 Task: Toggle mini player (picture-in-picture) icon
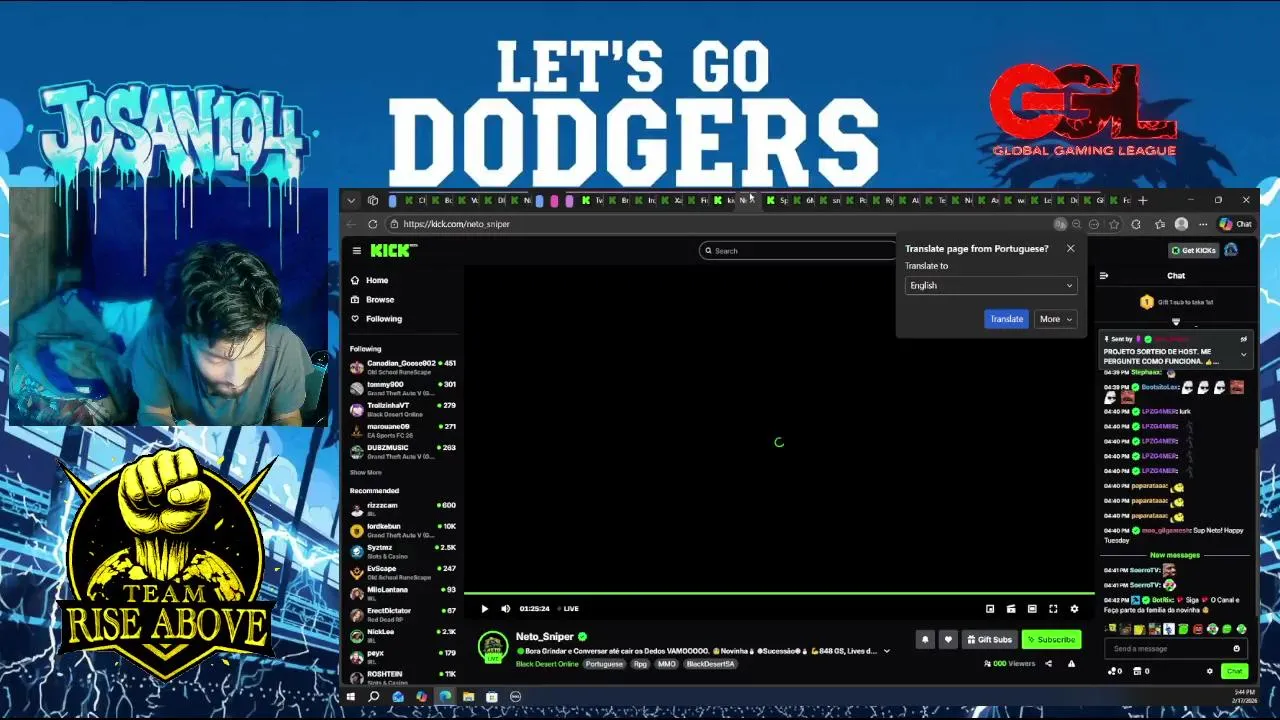pos(990,608)
